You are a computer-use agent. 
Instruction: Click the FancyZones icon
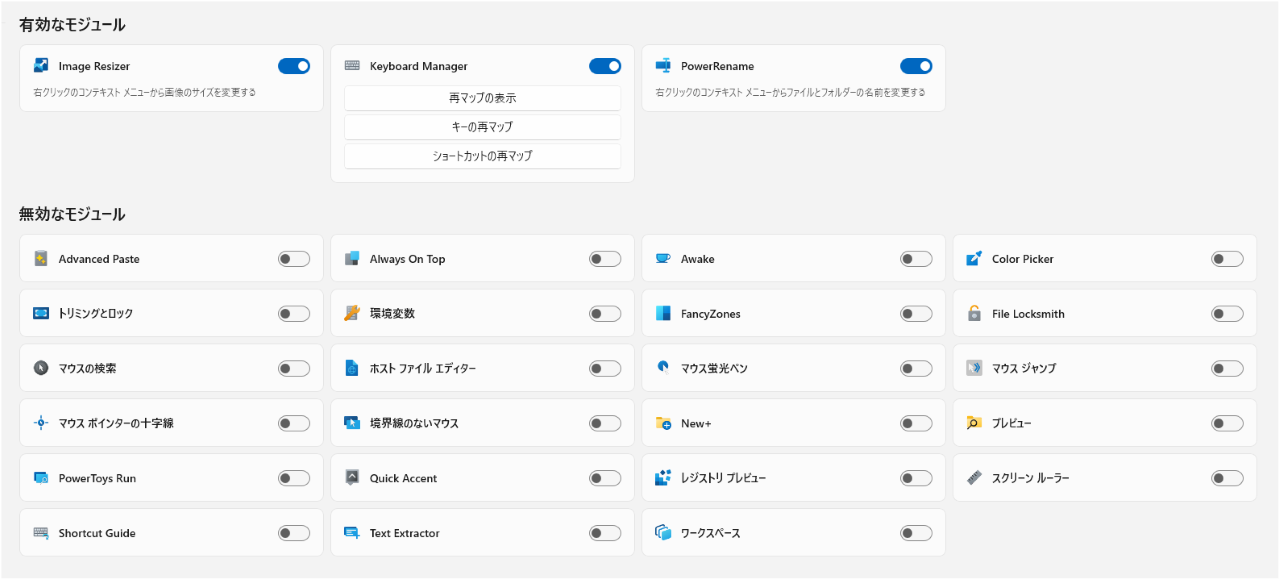663,314
